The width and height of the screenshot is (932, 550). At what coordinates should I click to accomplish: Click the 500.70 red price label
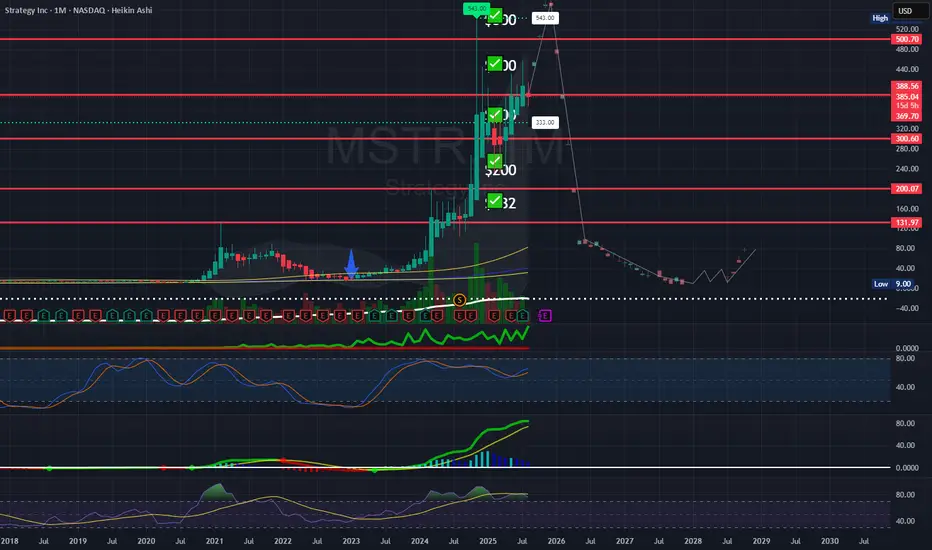pos(907,39)
